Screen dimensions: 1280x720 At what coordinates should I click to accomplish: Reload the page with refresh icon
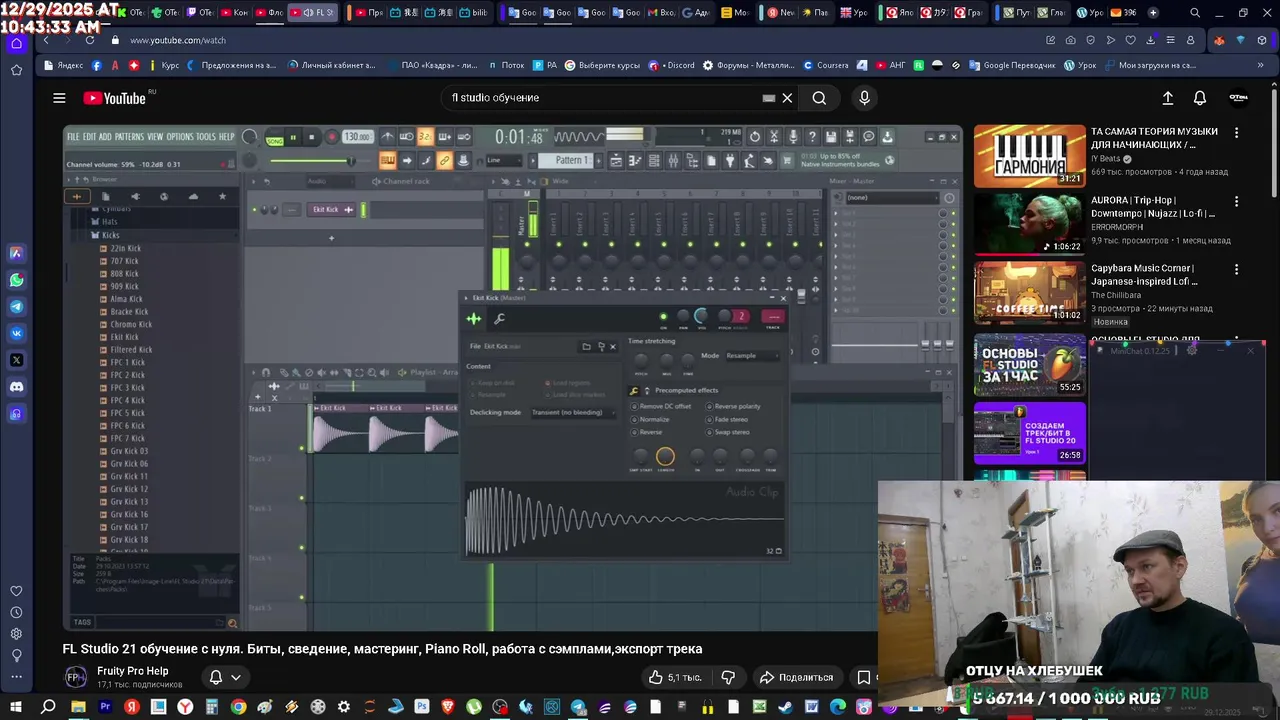(x=90, y=40)
